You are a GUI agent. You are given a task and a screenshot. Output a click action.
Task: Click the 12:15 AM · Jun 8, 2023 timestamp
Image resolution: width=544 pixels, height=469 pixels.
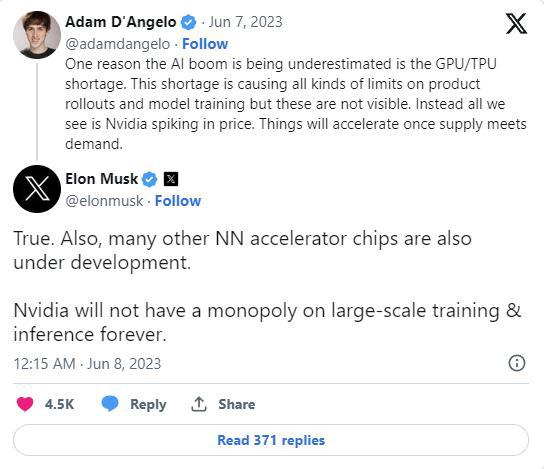point(87,364)
